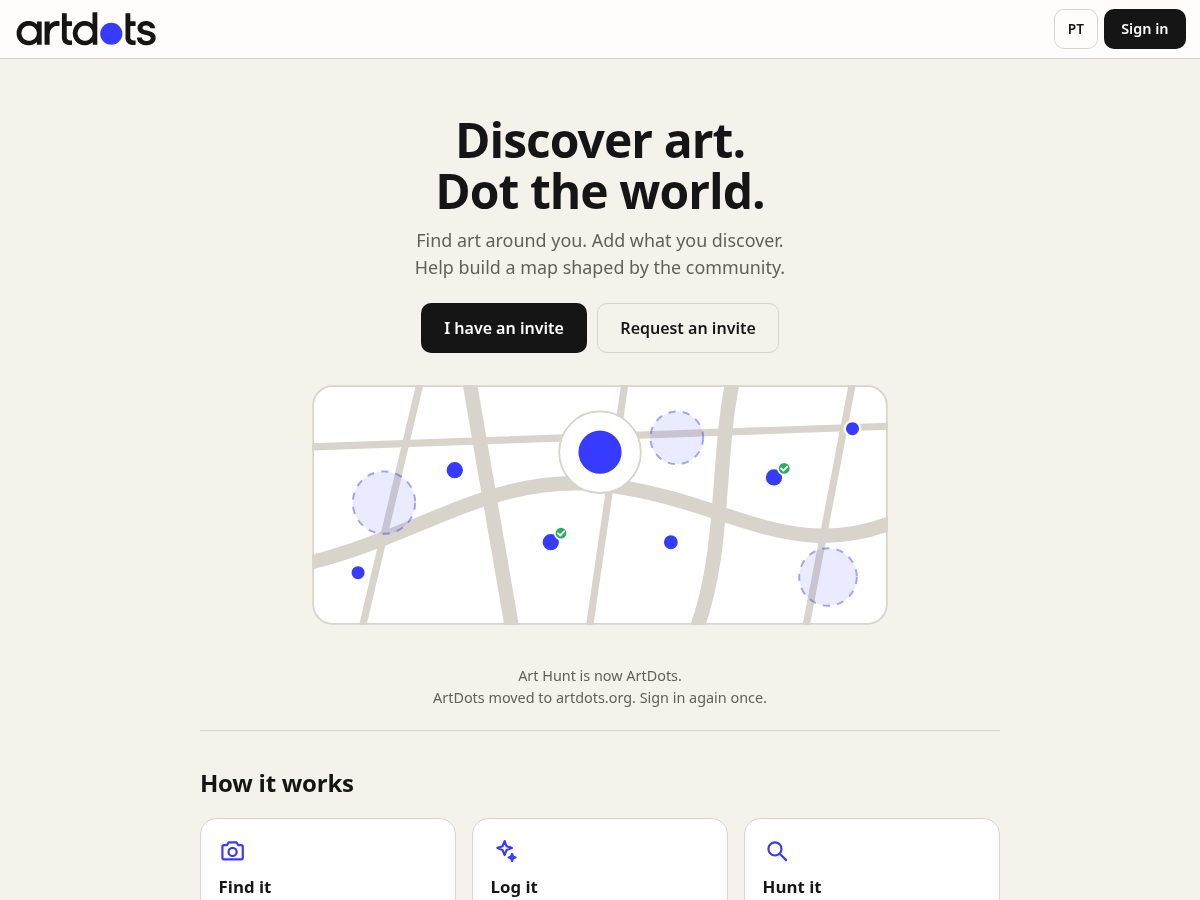The height and width of the screenshot is (900, 1200).
Task: Click the 'Find art around you' subtitle
Action: (x=600, y=254)
